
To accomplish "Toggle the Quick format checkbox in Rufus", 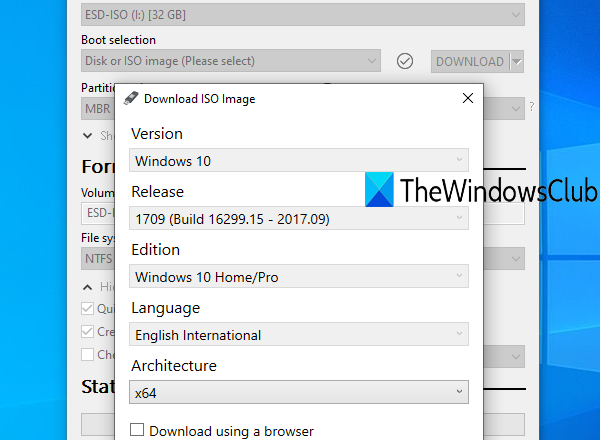I will 88,308.
